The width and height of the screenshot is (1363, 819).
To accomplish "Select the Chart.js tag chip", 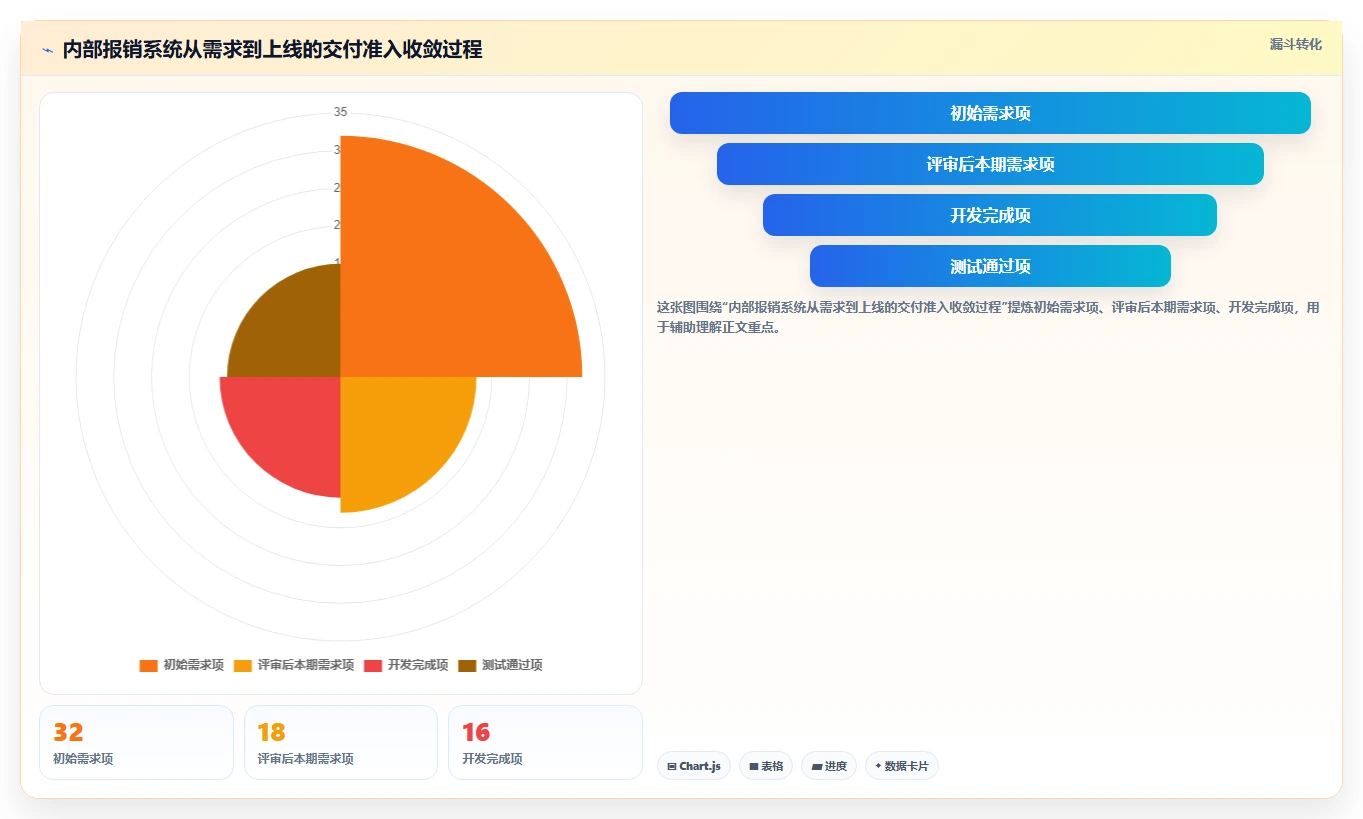I will pos(694,766).
